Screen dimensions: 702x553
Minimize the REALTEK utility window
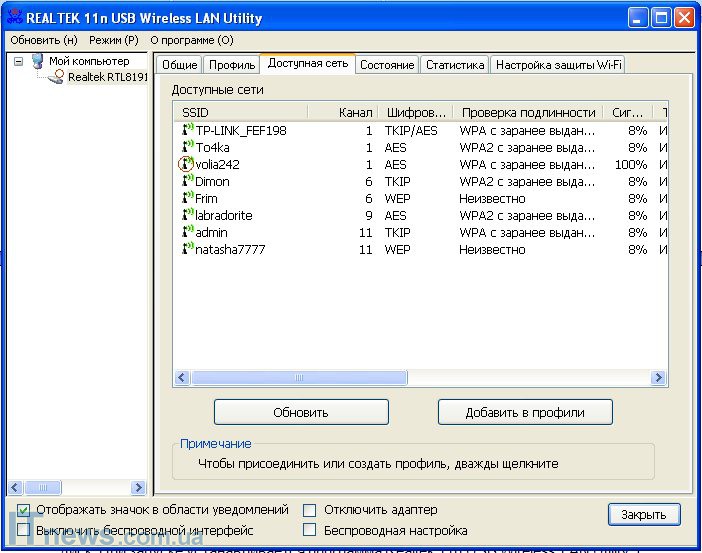point(638,18)
